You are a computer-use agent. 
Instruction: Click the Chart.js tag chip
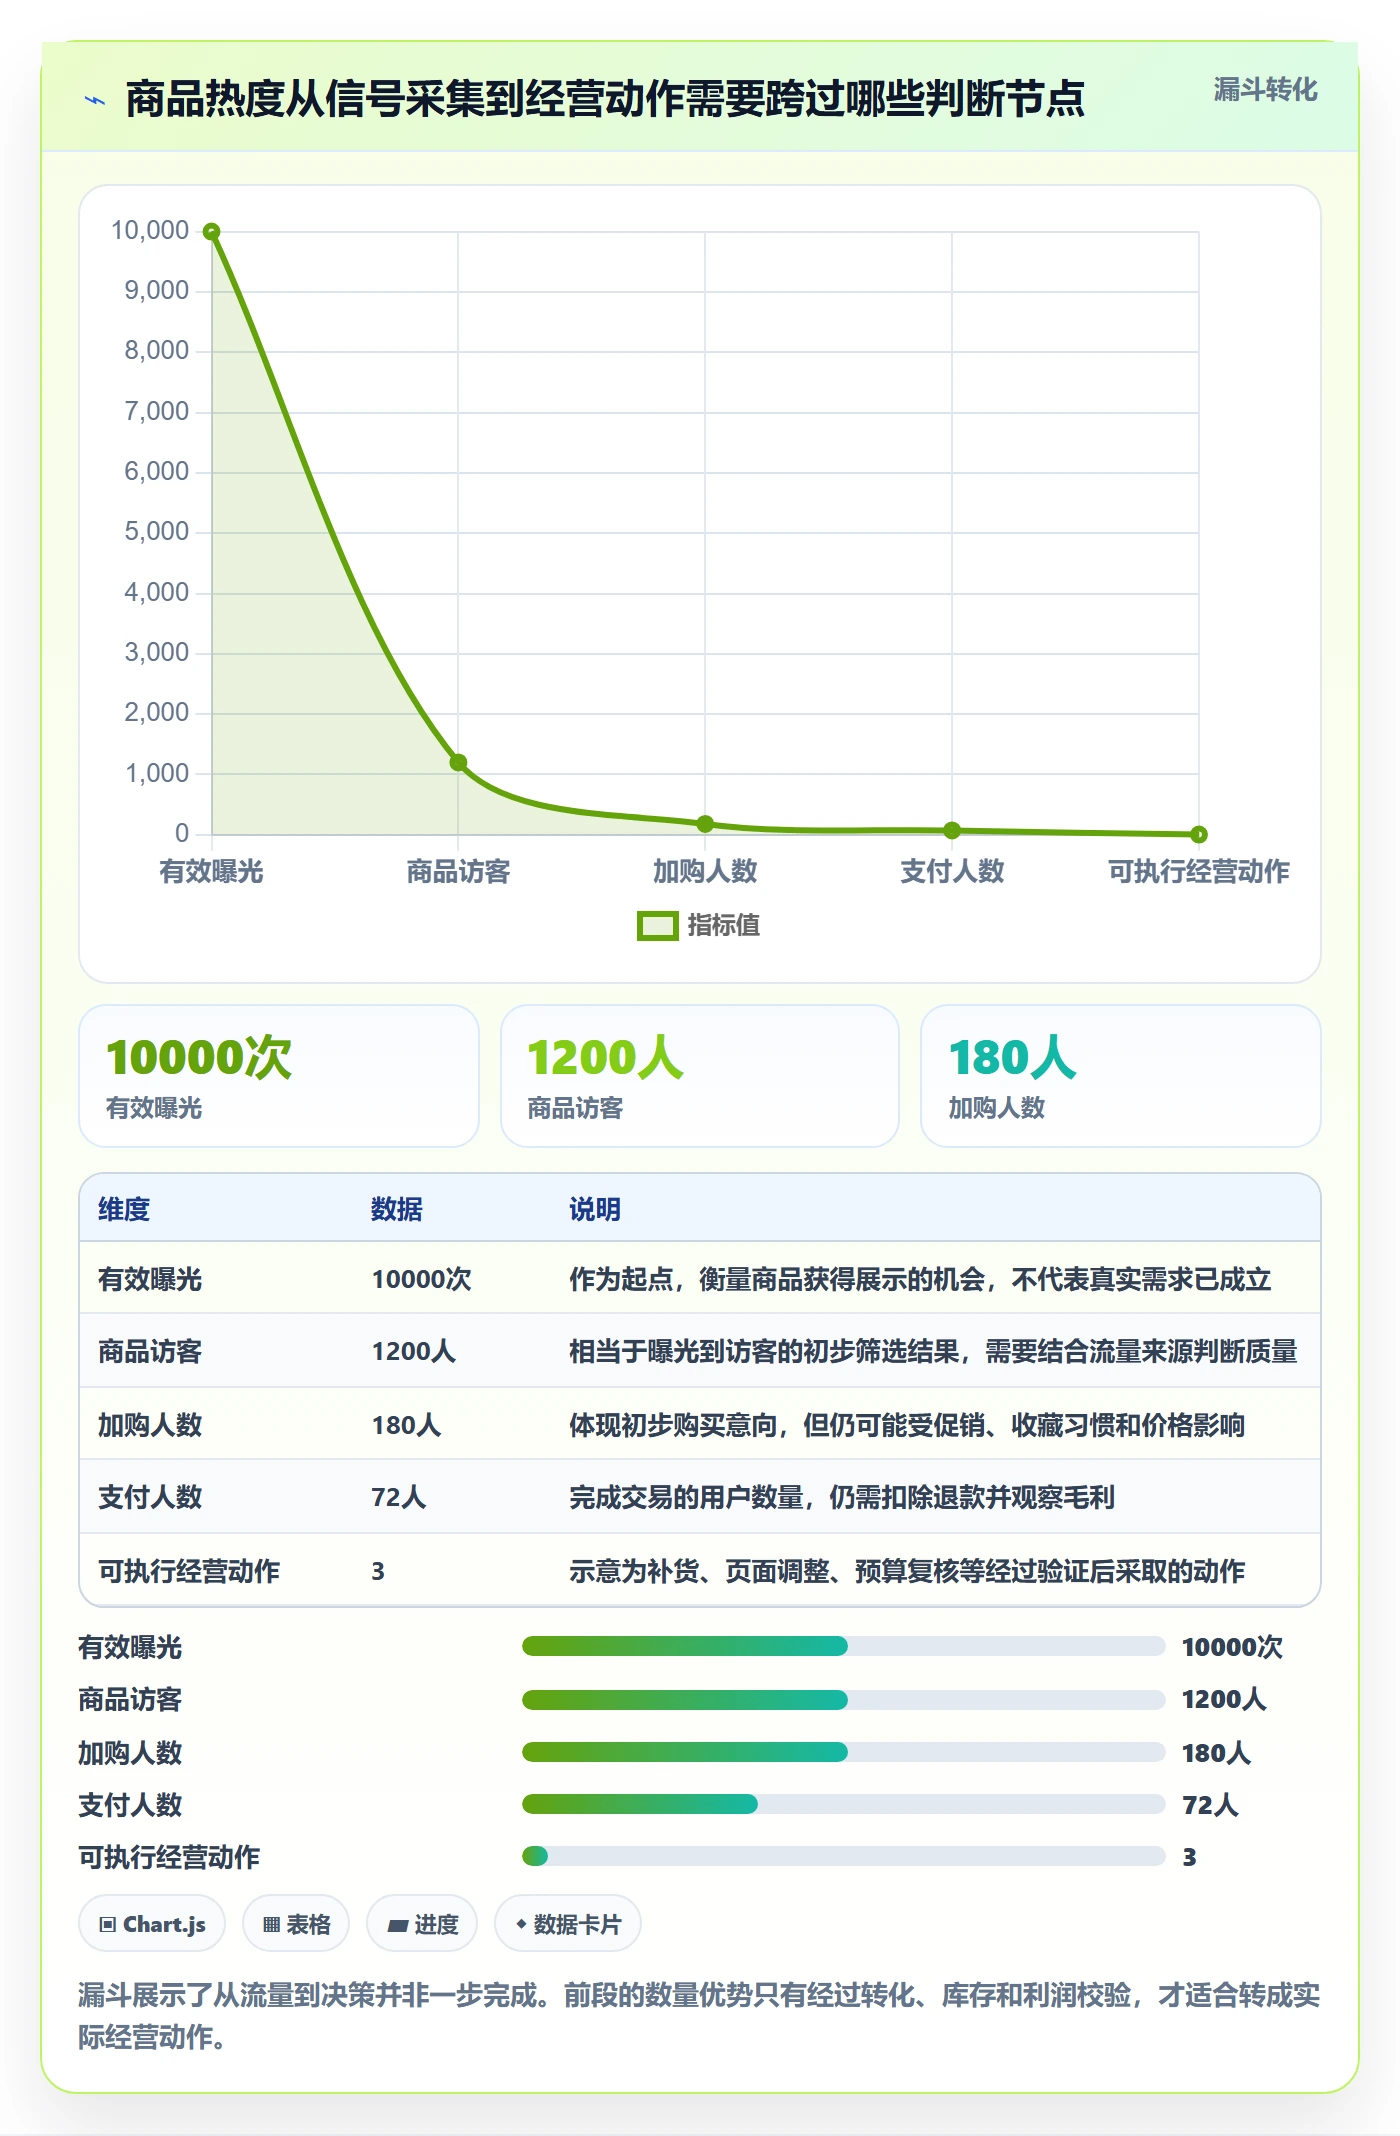tap(152, 1924)
